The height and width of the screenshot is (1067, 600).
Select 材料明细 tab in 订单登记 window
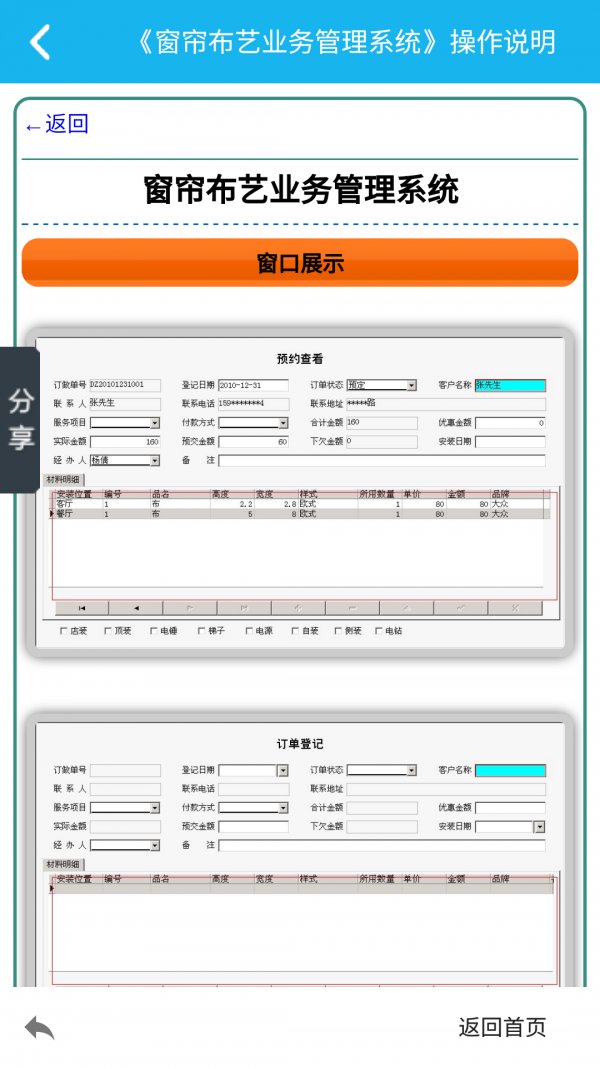tap(64, 865)
